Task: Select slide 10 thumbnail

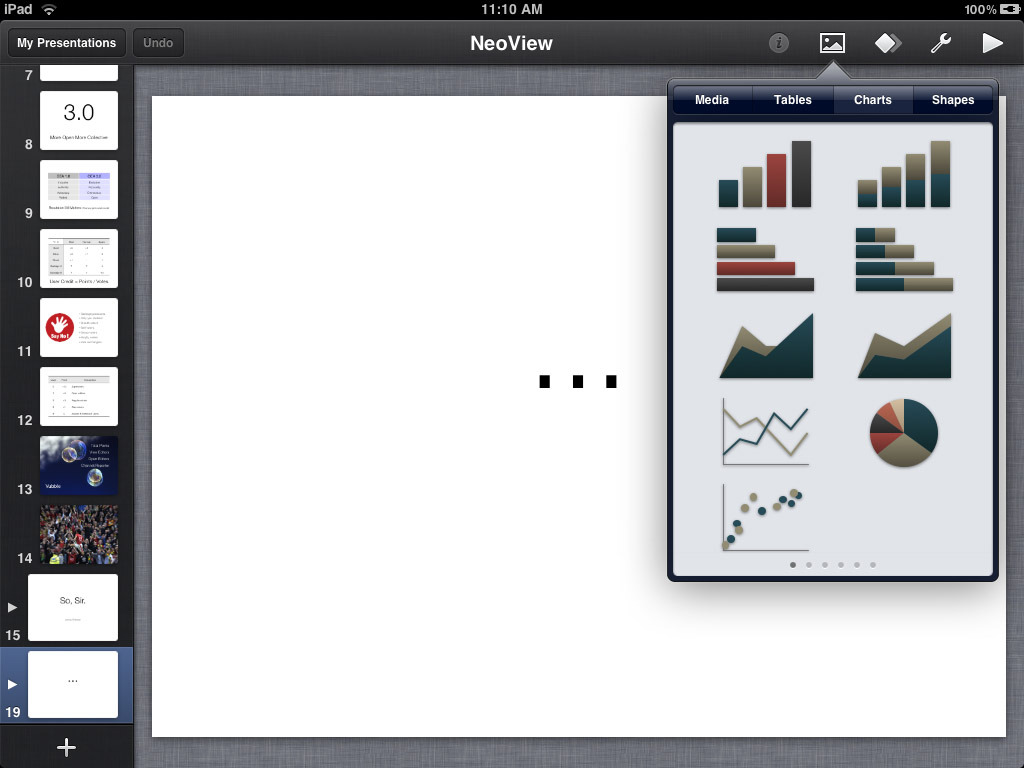Action: click(79, 259)
